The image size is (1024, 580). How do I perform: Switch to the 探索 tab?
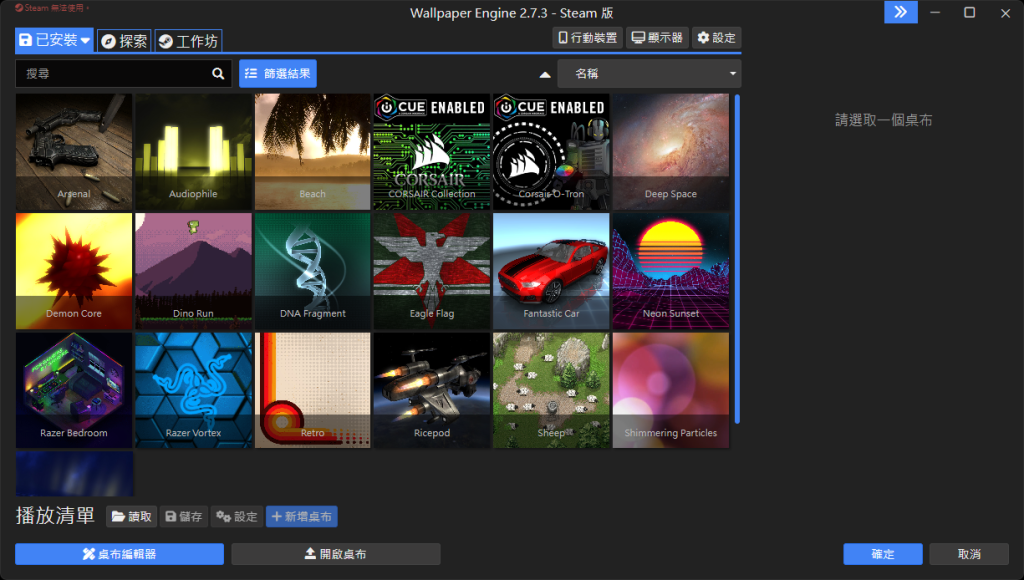point(124,41)
